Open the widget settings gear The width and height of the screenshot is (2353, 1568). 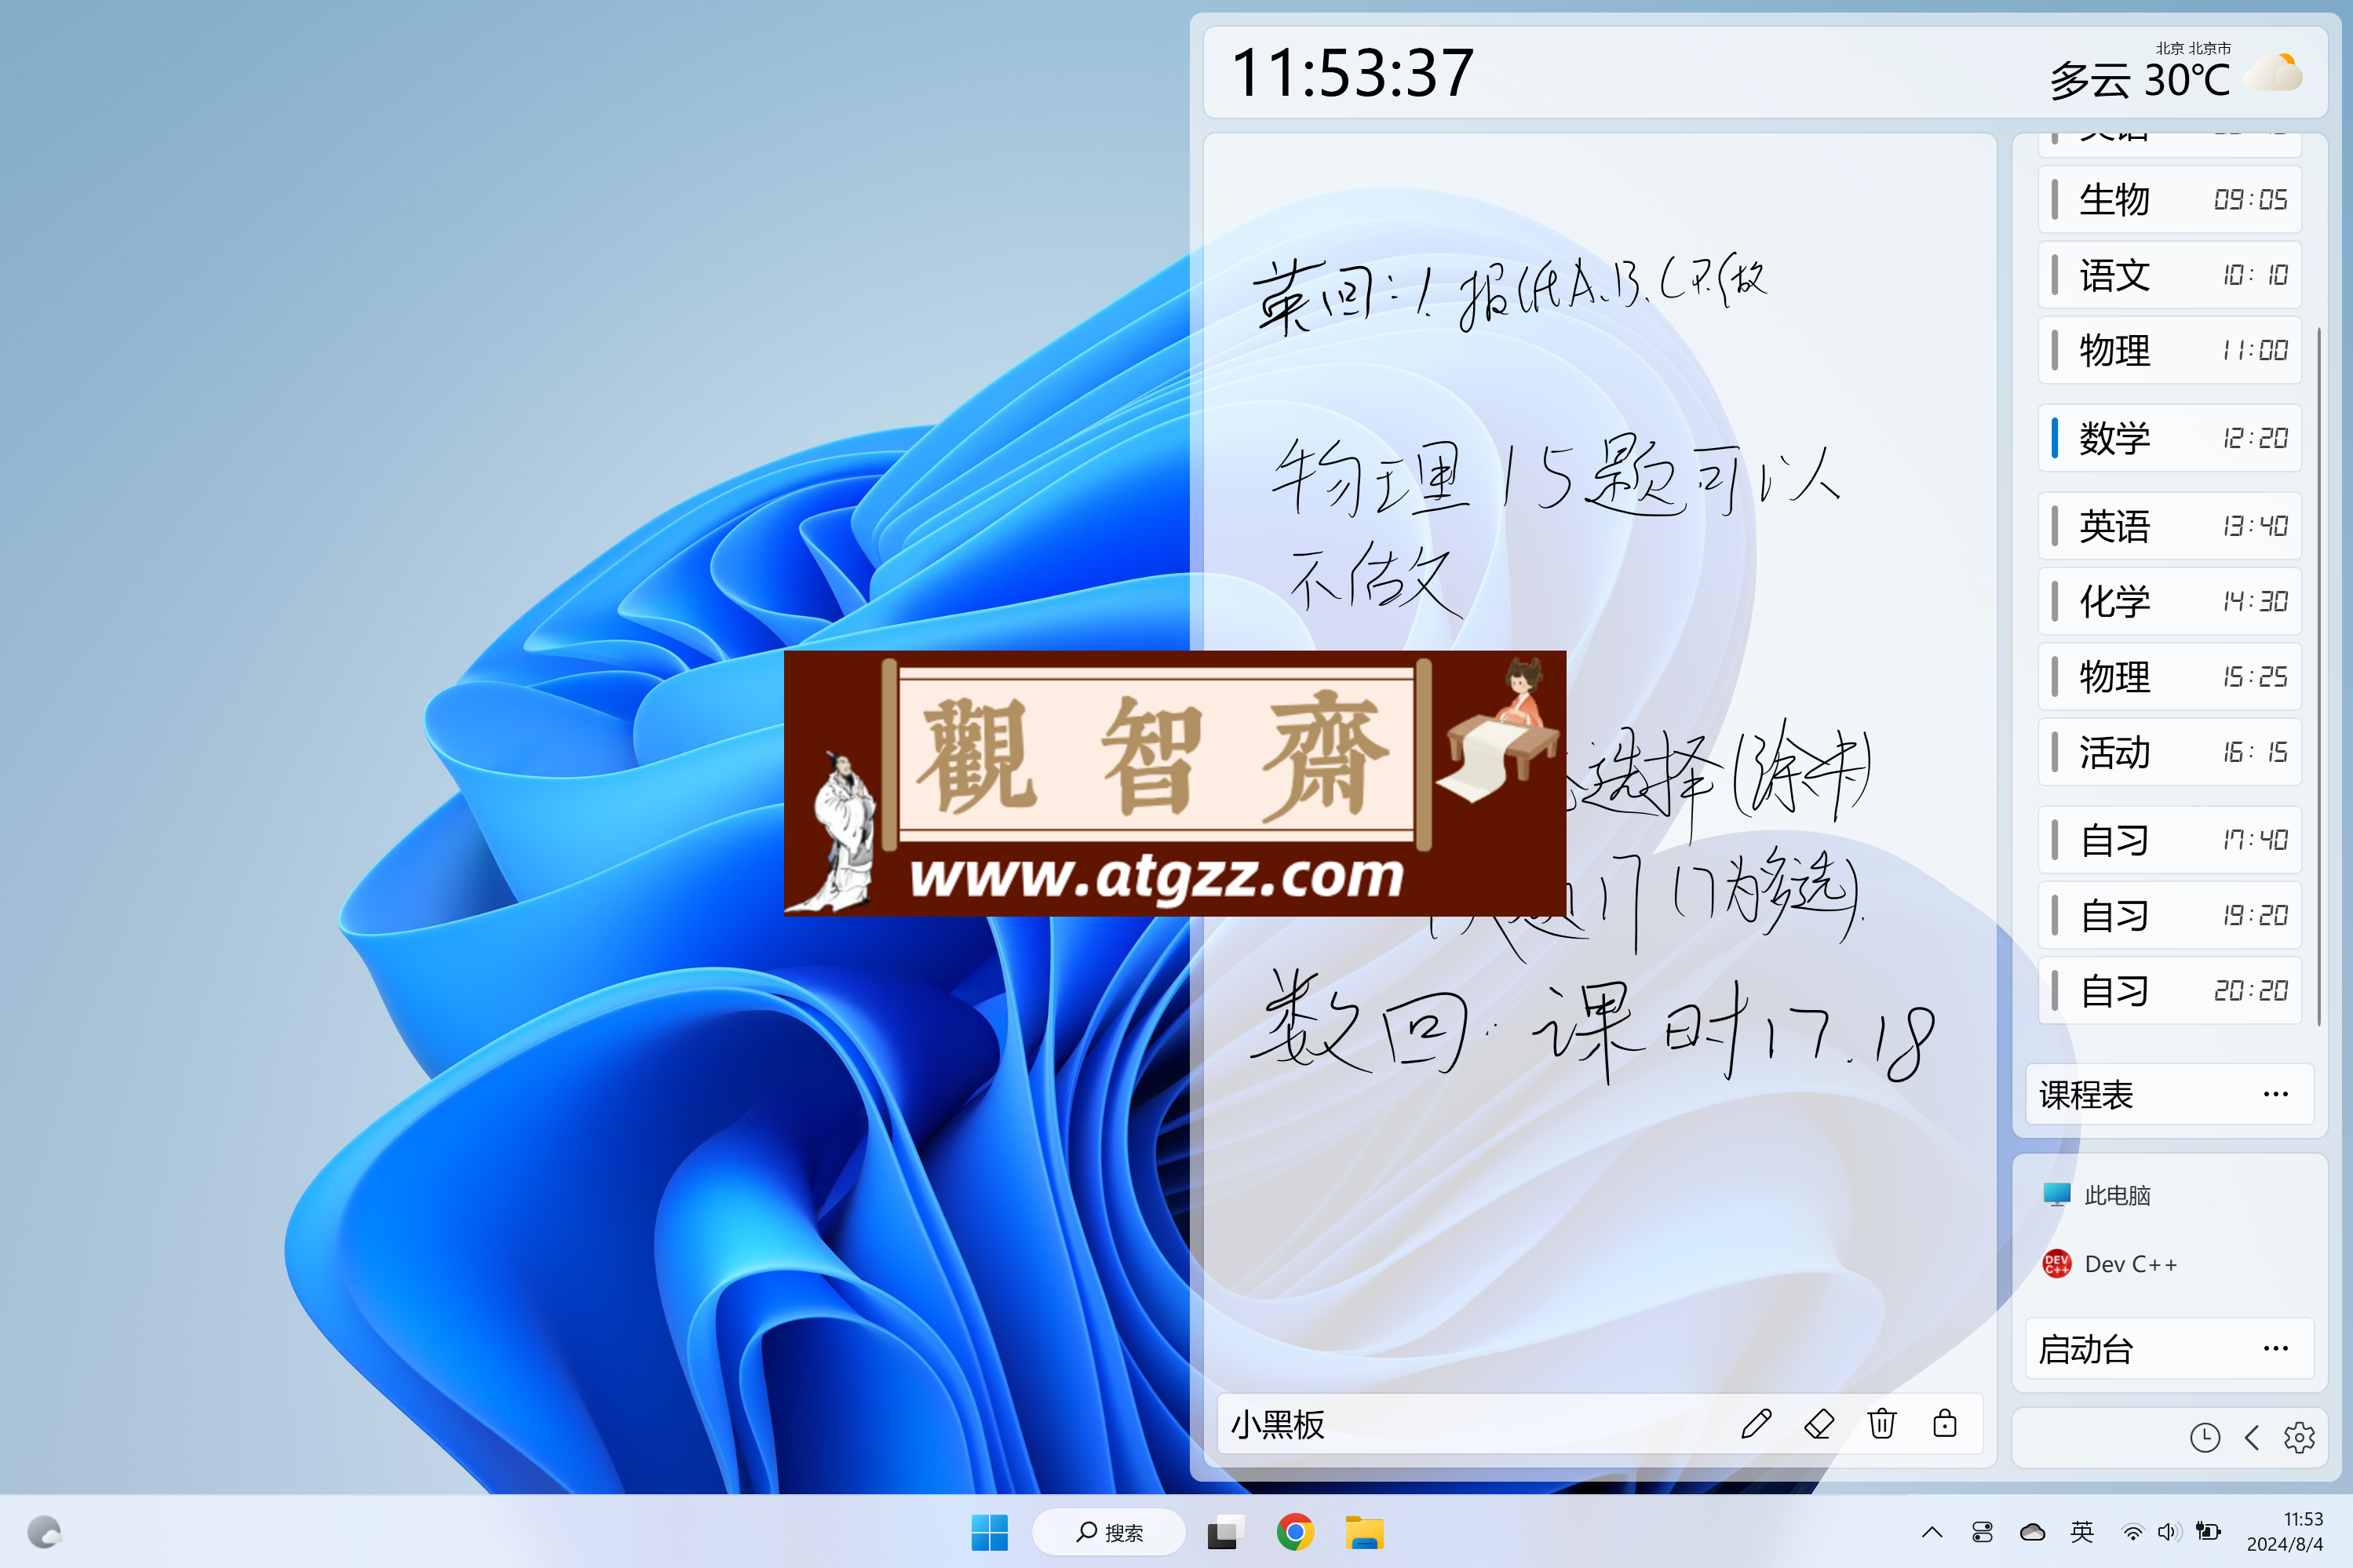(x=2299, y=1438)
